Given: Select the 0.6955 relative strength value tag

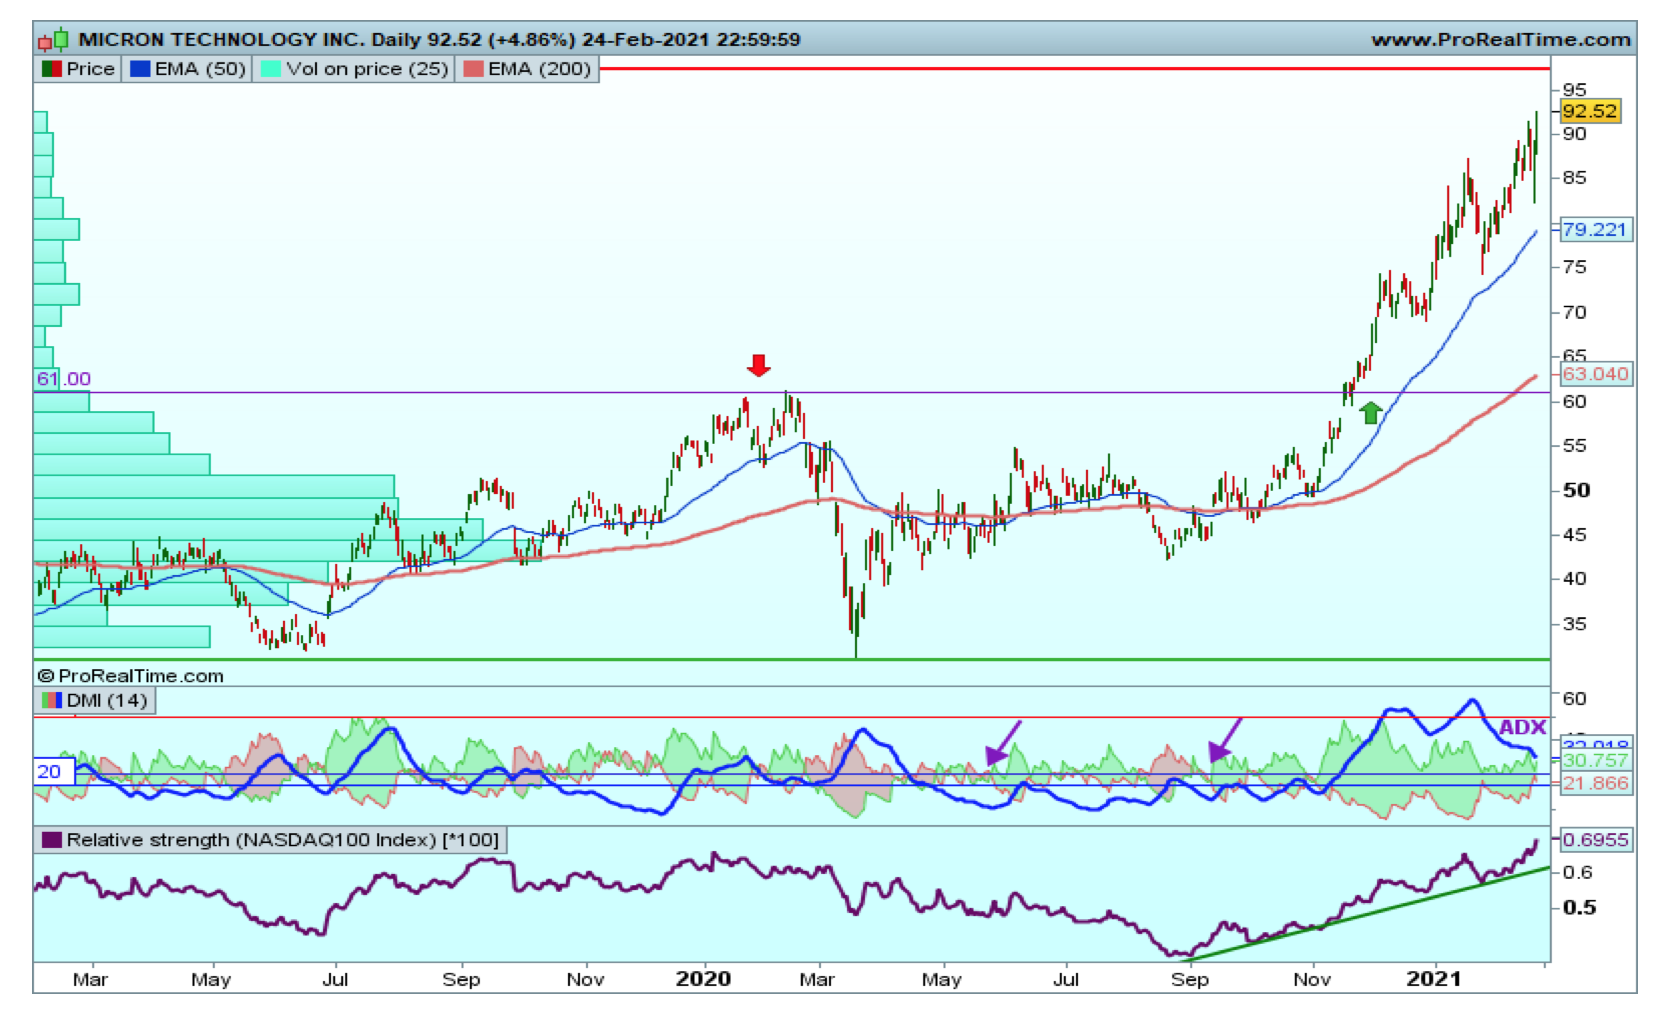Looking at the screenshot, I should point(1596,840).
